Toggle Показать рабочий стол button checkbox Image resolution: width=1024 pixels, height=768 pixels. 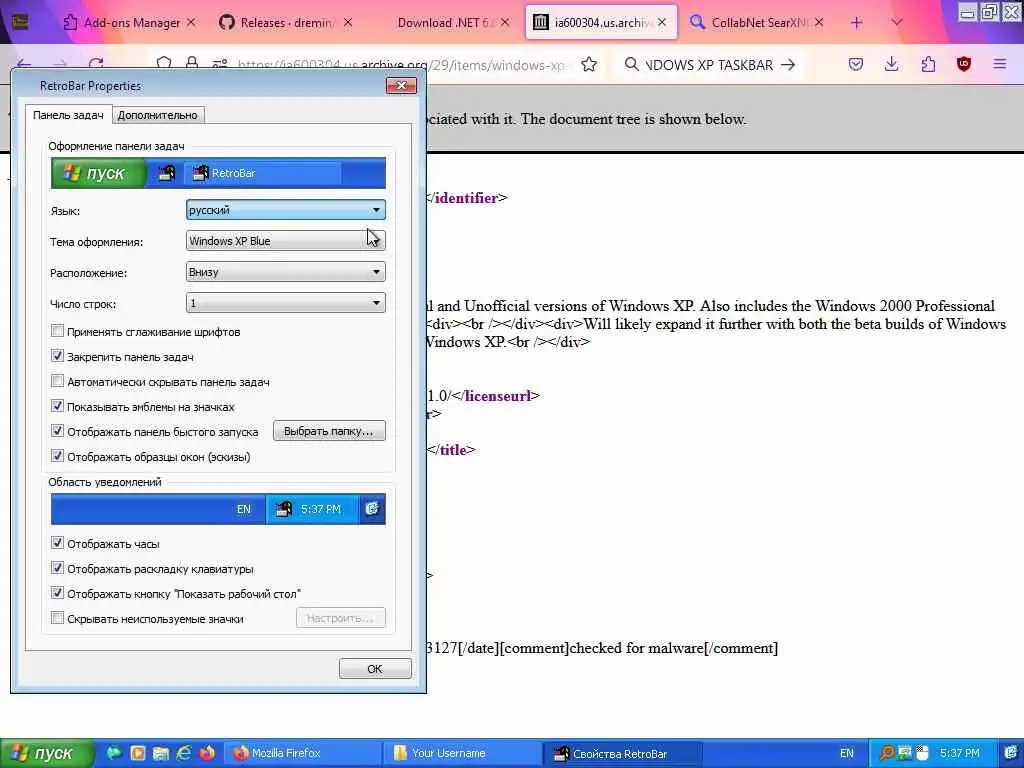(57, 593)
